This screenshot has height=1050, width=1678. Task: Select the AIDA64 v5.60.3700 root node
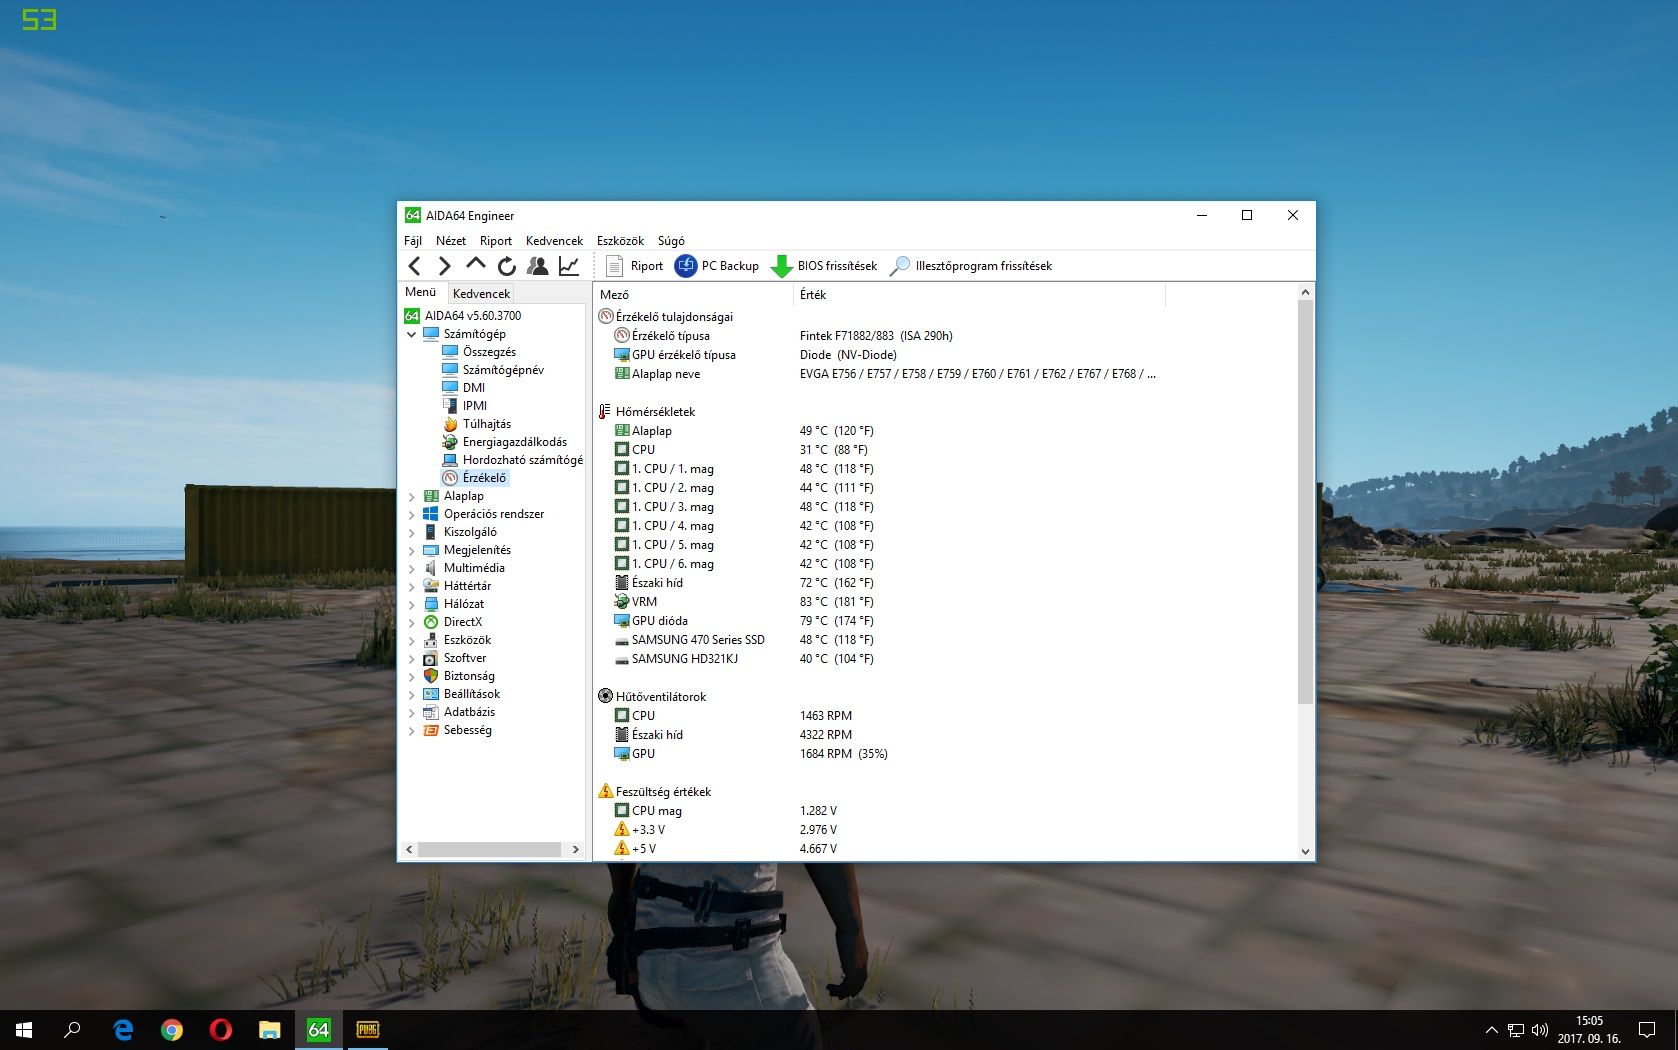[463, 316]
